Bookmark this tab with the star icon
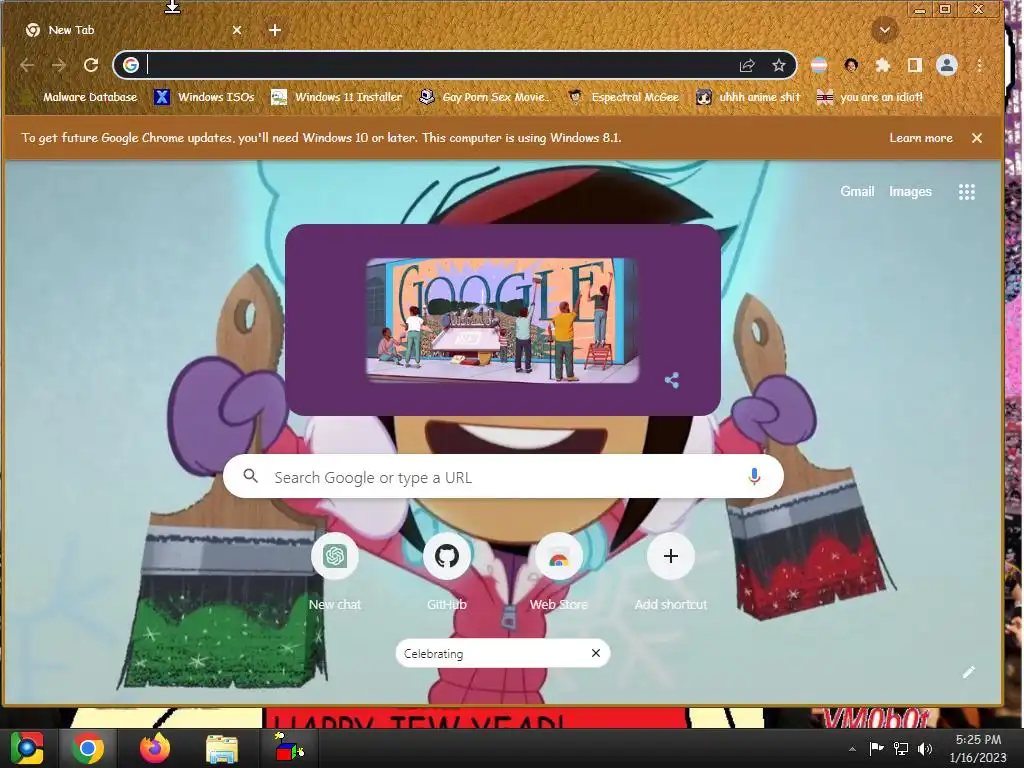The width and height of the screenshot is (1024, 768). 778,65
